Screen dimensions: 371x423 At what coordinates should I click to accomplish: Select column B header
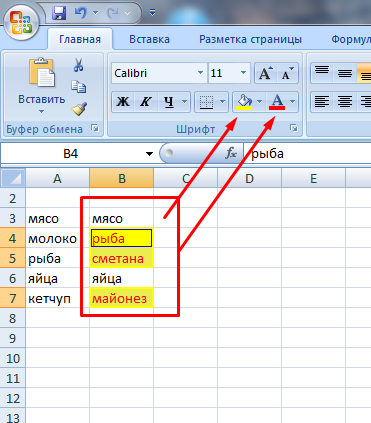[x=122, y=179]
